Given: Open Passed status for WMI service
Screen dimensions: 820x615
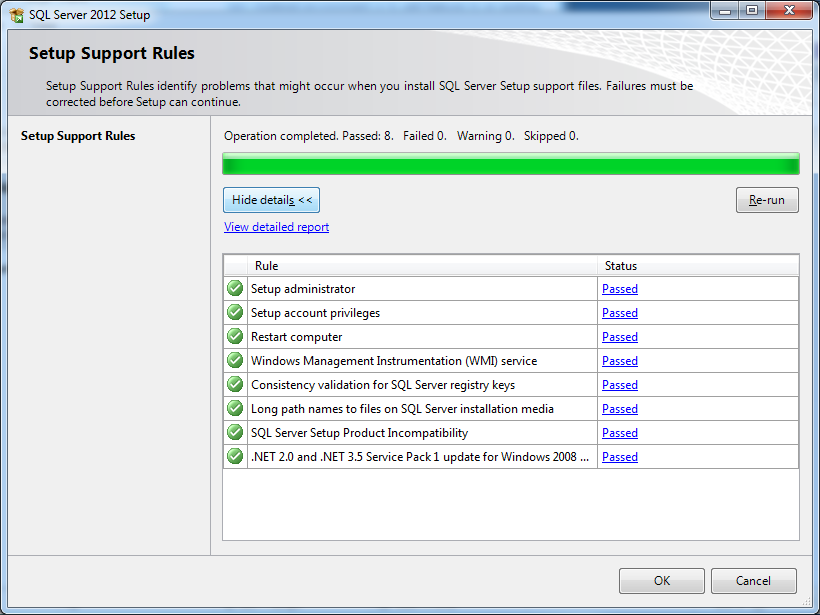Looking at the screenshot, I should pyautogui.click(x=620, y=361).
